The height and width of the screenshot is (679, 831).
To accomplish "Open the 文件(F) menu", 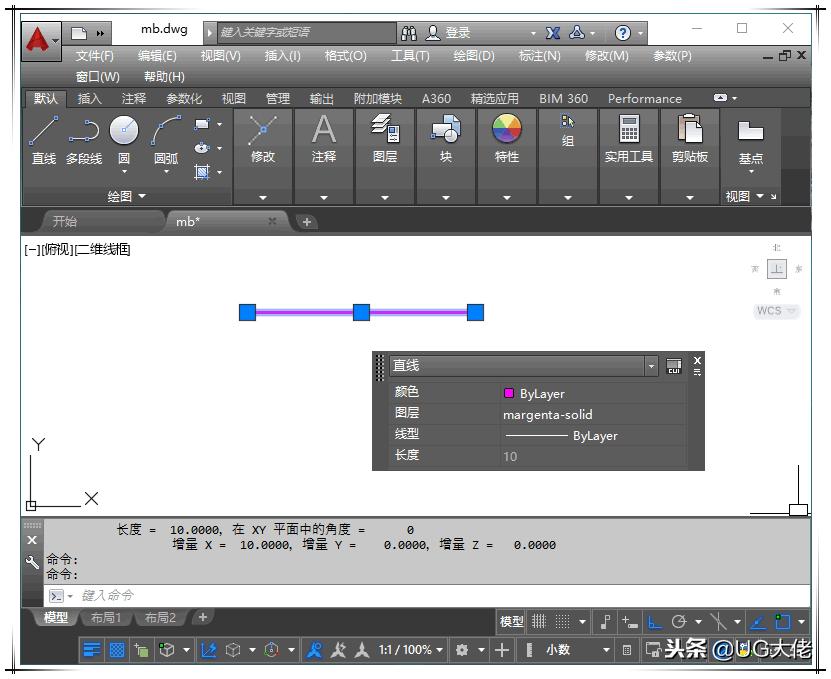I will 95,56.
